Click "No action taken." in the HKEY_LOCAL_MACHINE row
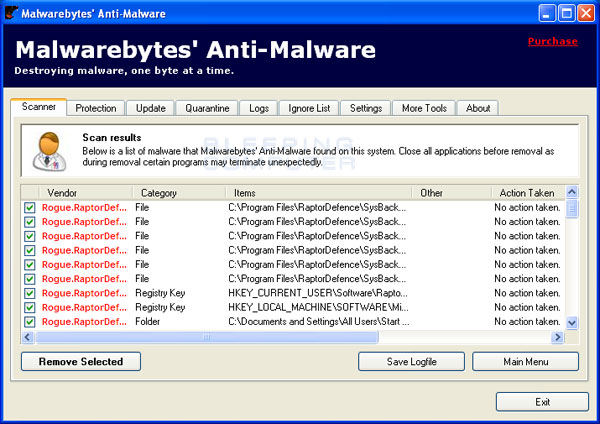The height and width of the screenshot is (424, 600). (527, 307)
